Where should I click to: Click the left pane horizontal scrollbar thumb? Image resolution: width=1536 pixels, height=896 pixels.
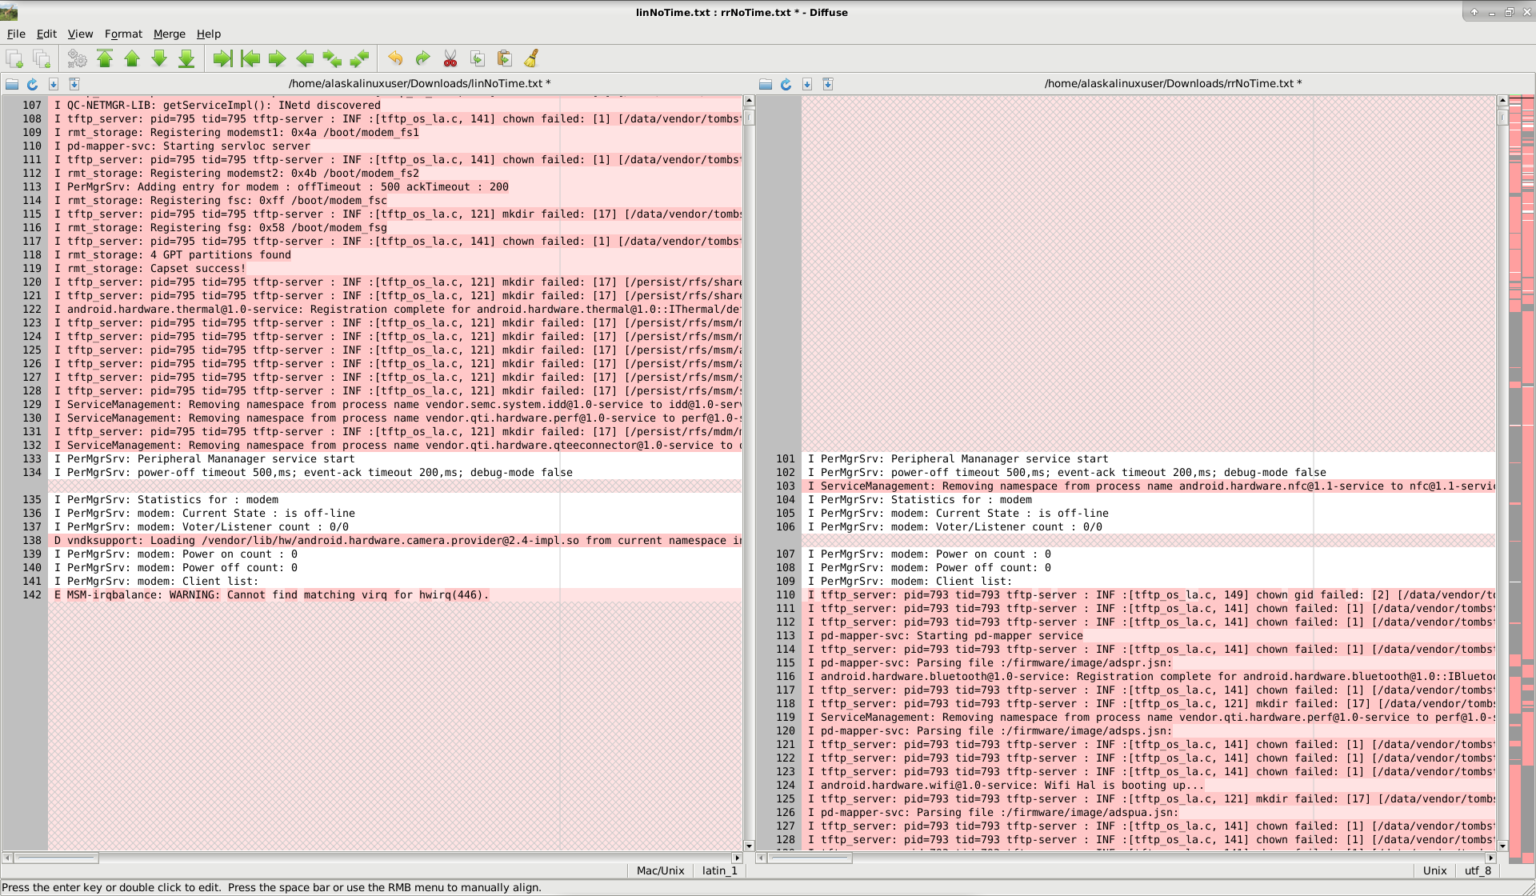56,858
